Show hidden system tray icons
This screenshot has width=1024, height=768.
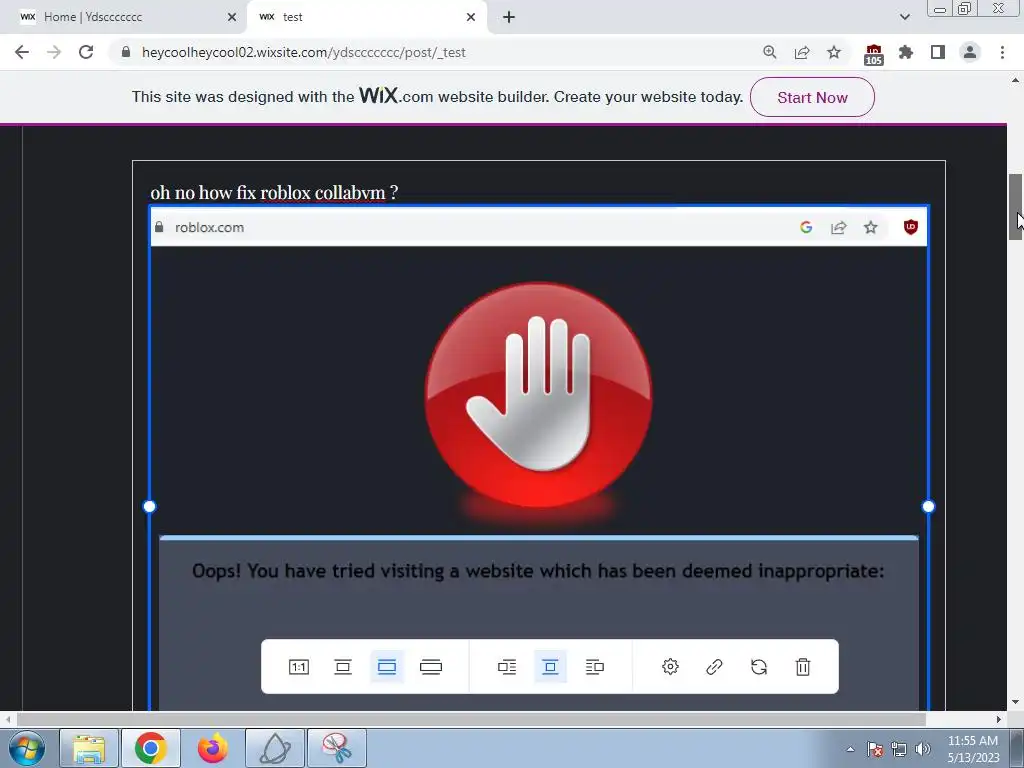tap(850, 749)
